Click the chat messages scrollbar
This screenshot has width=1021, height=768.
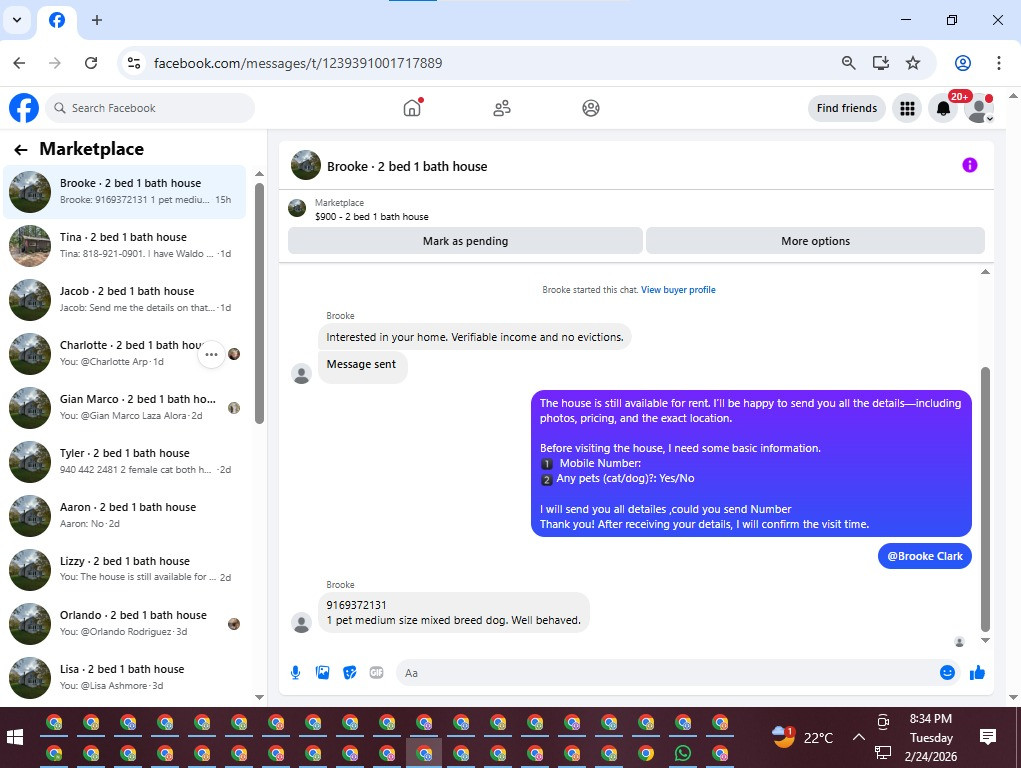click(985, 499)
